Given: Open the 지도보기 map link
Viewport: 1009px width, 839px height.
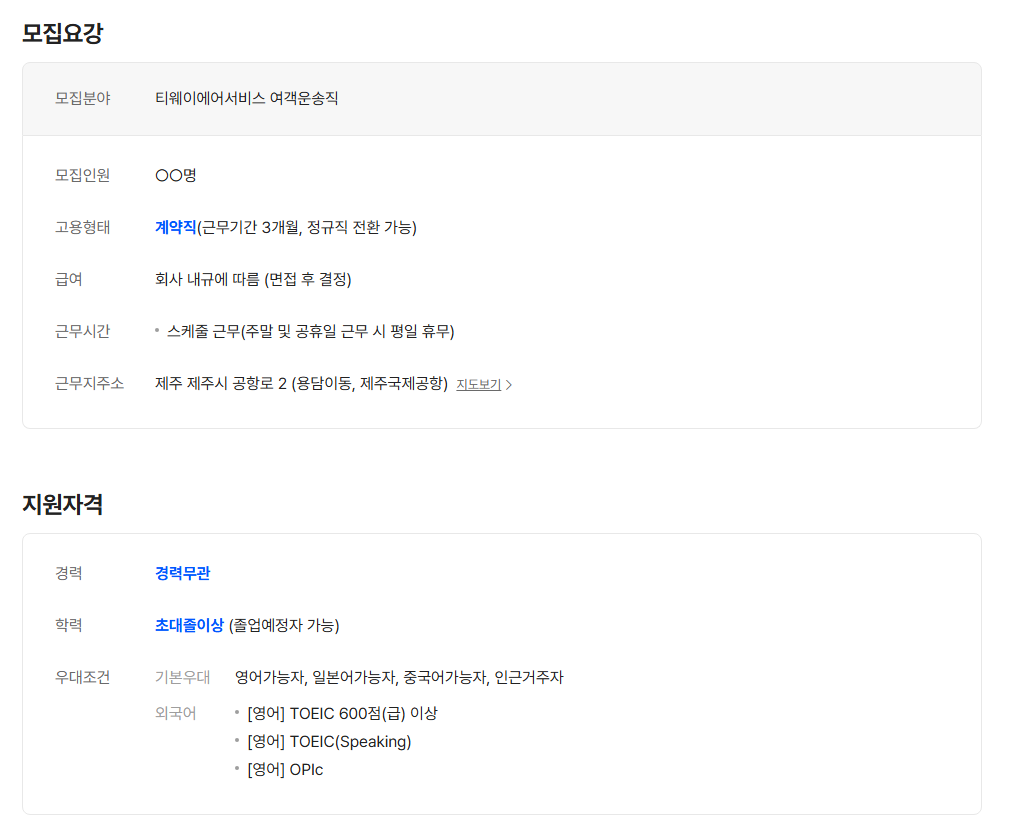Looking at the screenshot, I should pos(478,384).
